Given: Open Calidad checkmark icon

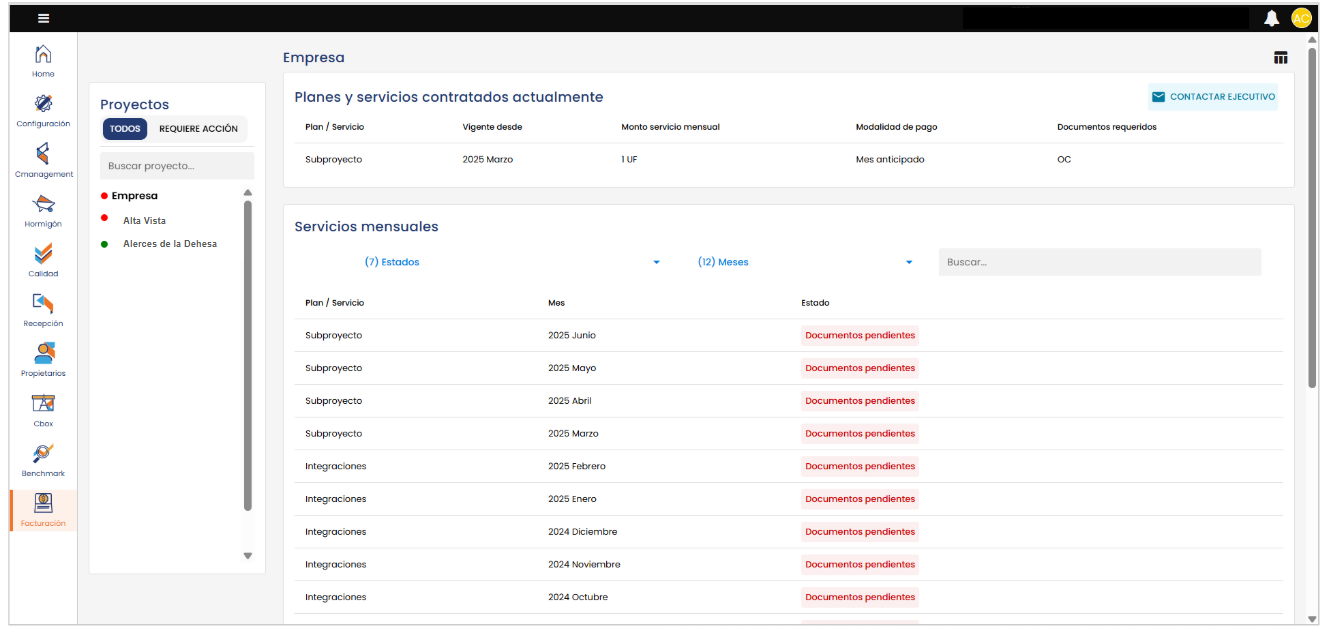Looking at the screenshot, I should tap(43, 254).
